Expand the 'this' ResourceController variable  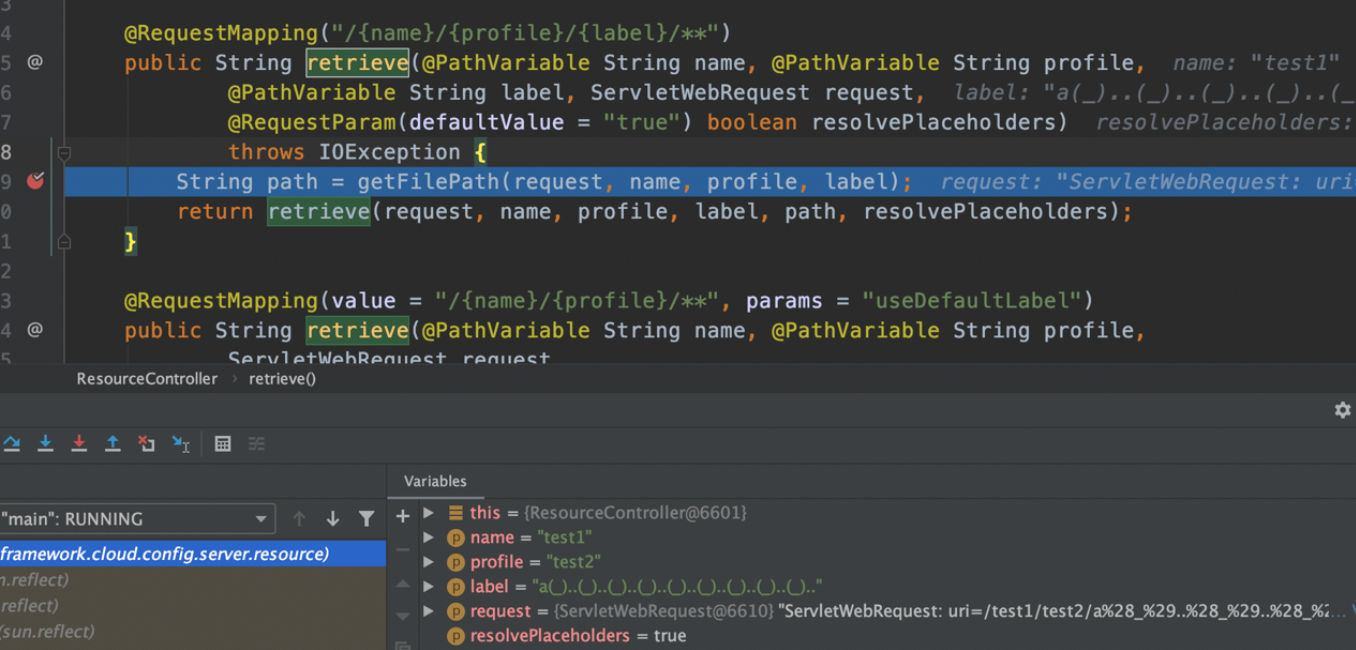tap(429, 513)
